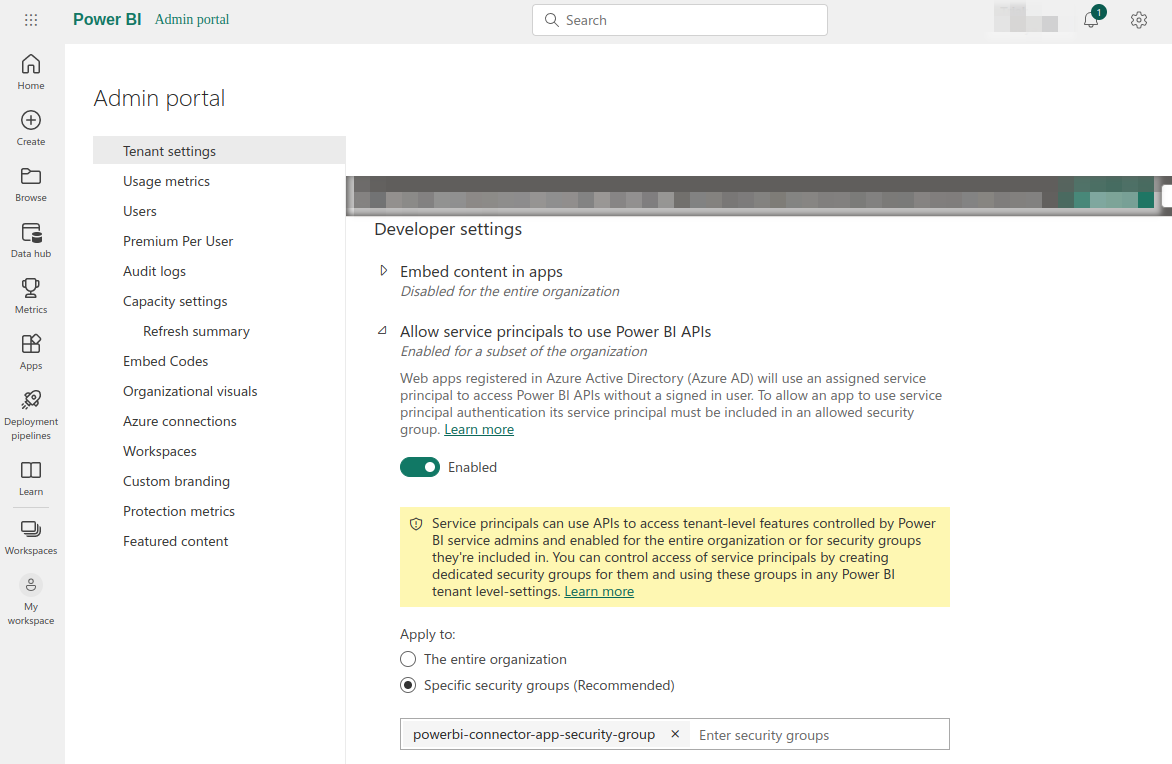Click the search magnifier icon
This screenshot has height=764, width=1172.
pos(552,20)
